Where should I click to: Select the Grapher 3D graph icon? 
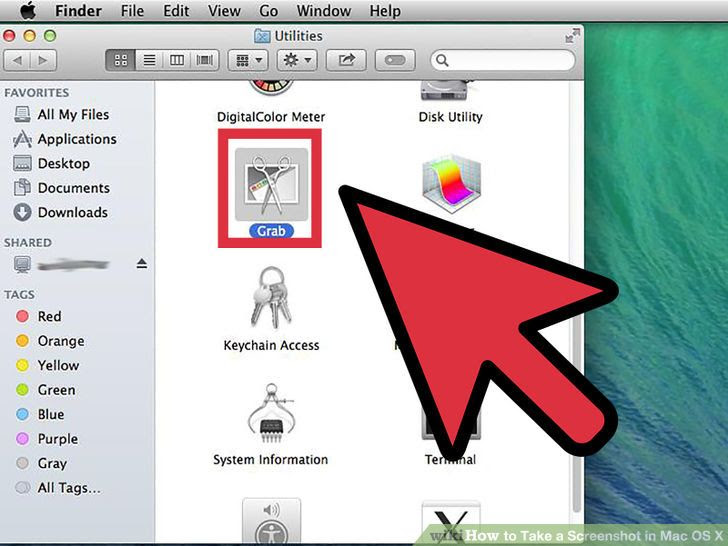pyautogui.click(x=451, y=184)
